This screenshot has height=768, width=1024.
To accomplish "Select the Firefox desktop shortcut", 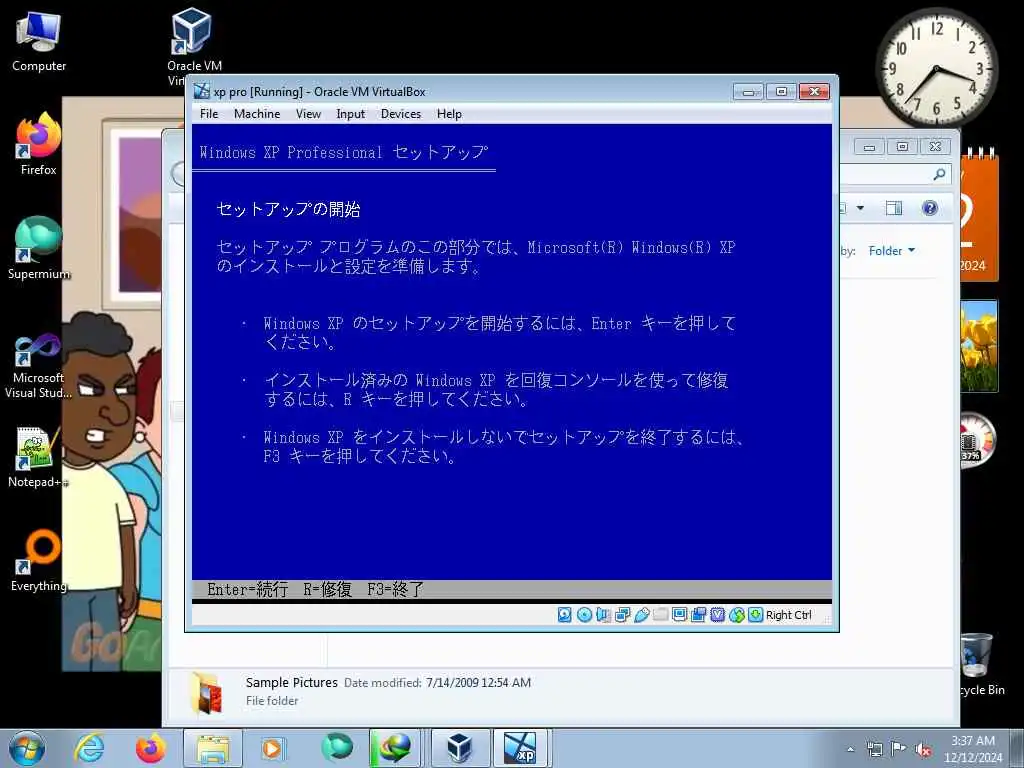I will (x=39, y=145).
